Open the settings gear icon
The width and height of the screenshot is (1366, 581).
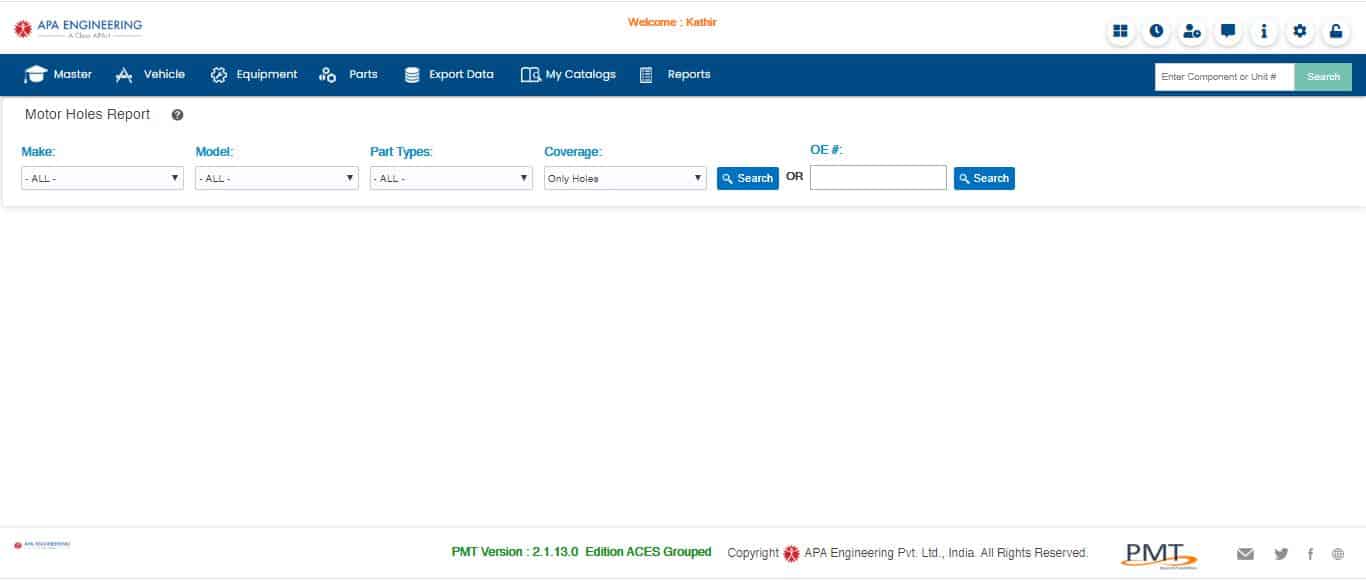coord(1300,31)
